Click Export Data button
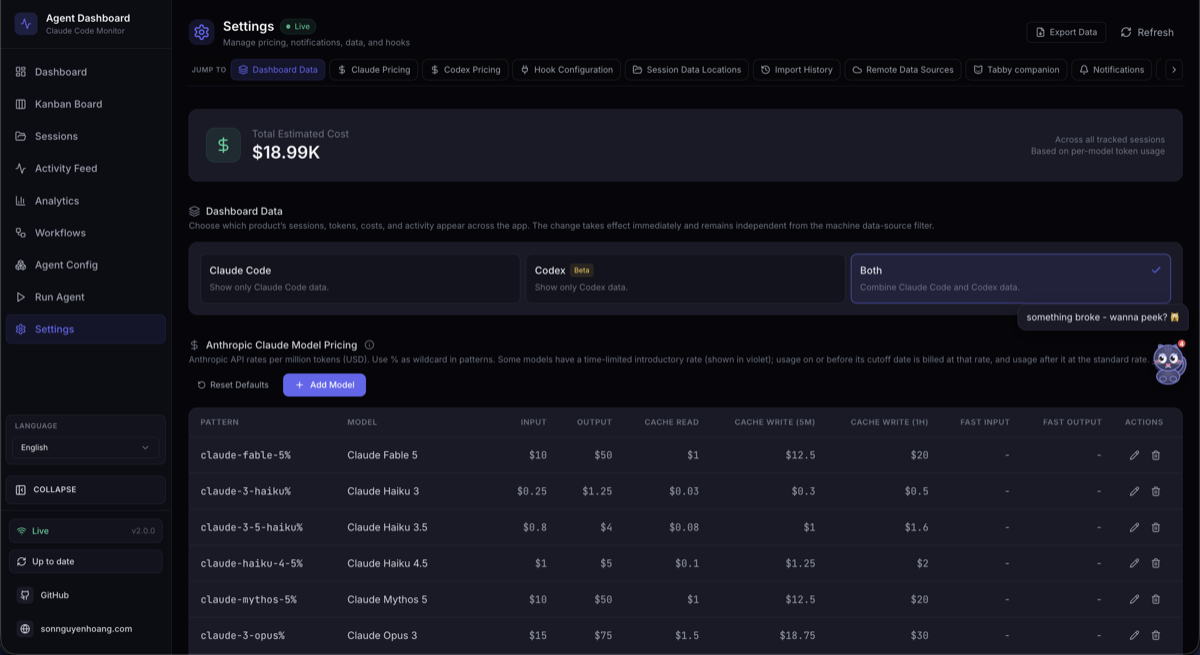Image resolution: width=1200 pixels, height=655 pixels. pos(1066,32)
